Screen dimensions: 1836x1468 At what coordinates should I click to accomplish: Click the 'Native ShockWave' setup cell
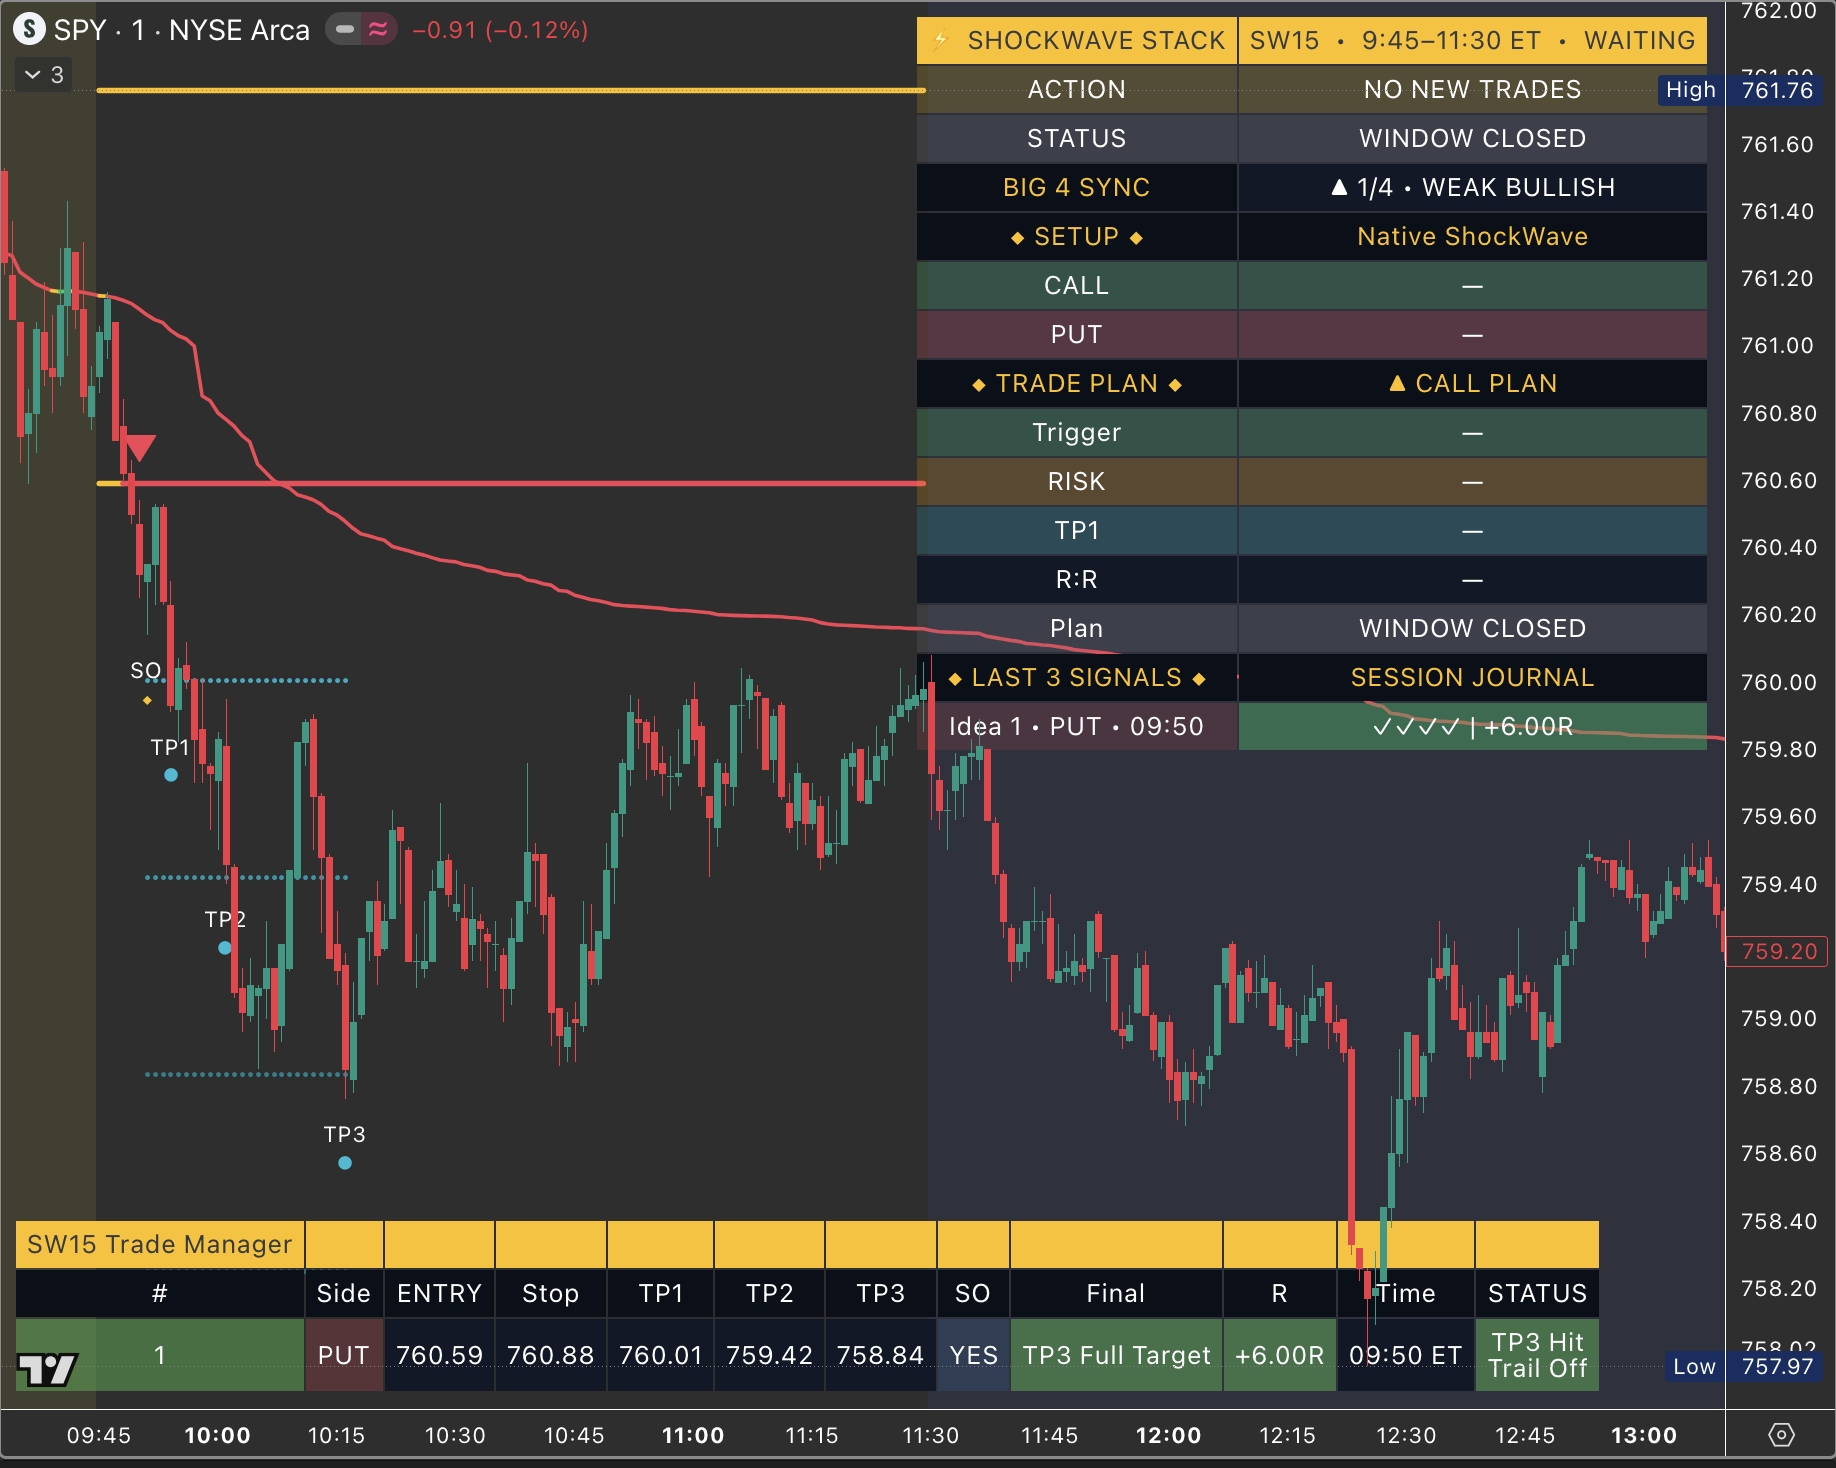1472,236
